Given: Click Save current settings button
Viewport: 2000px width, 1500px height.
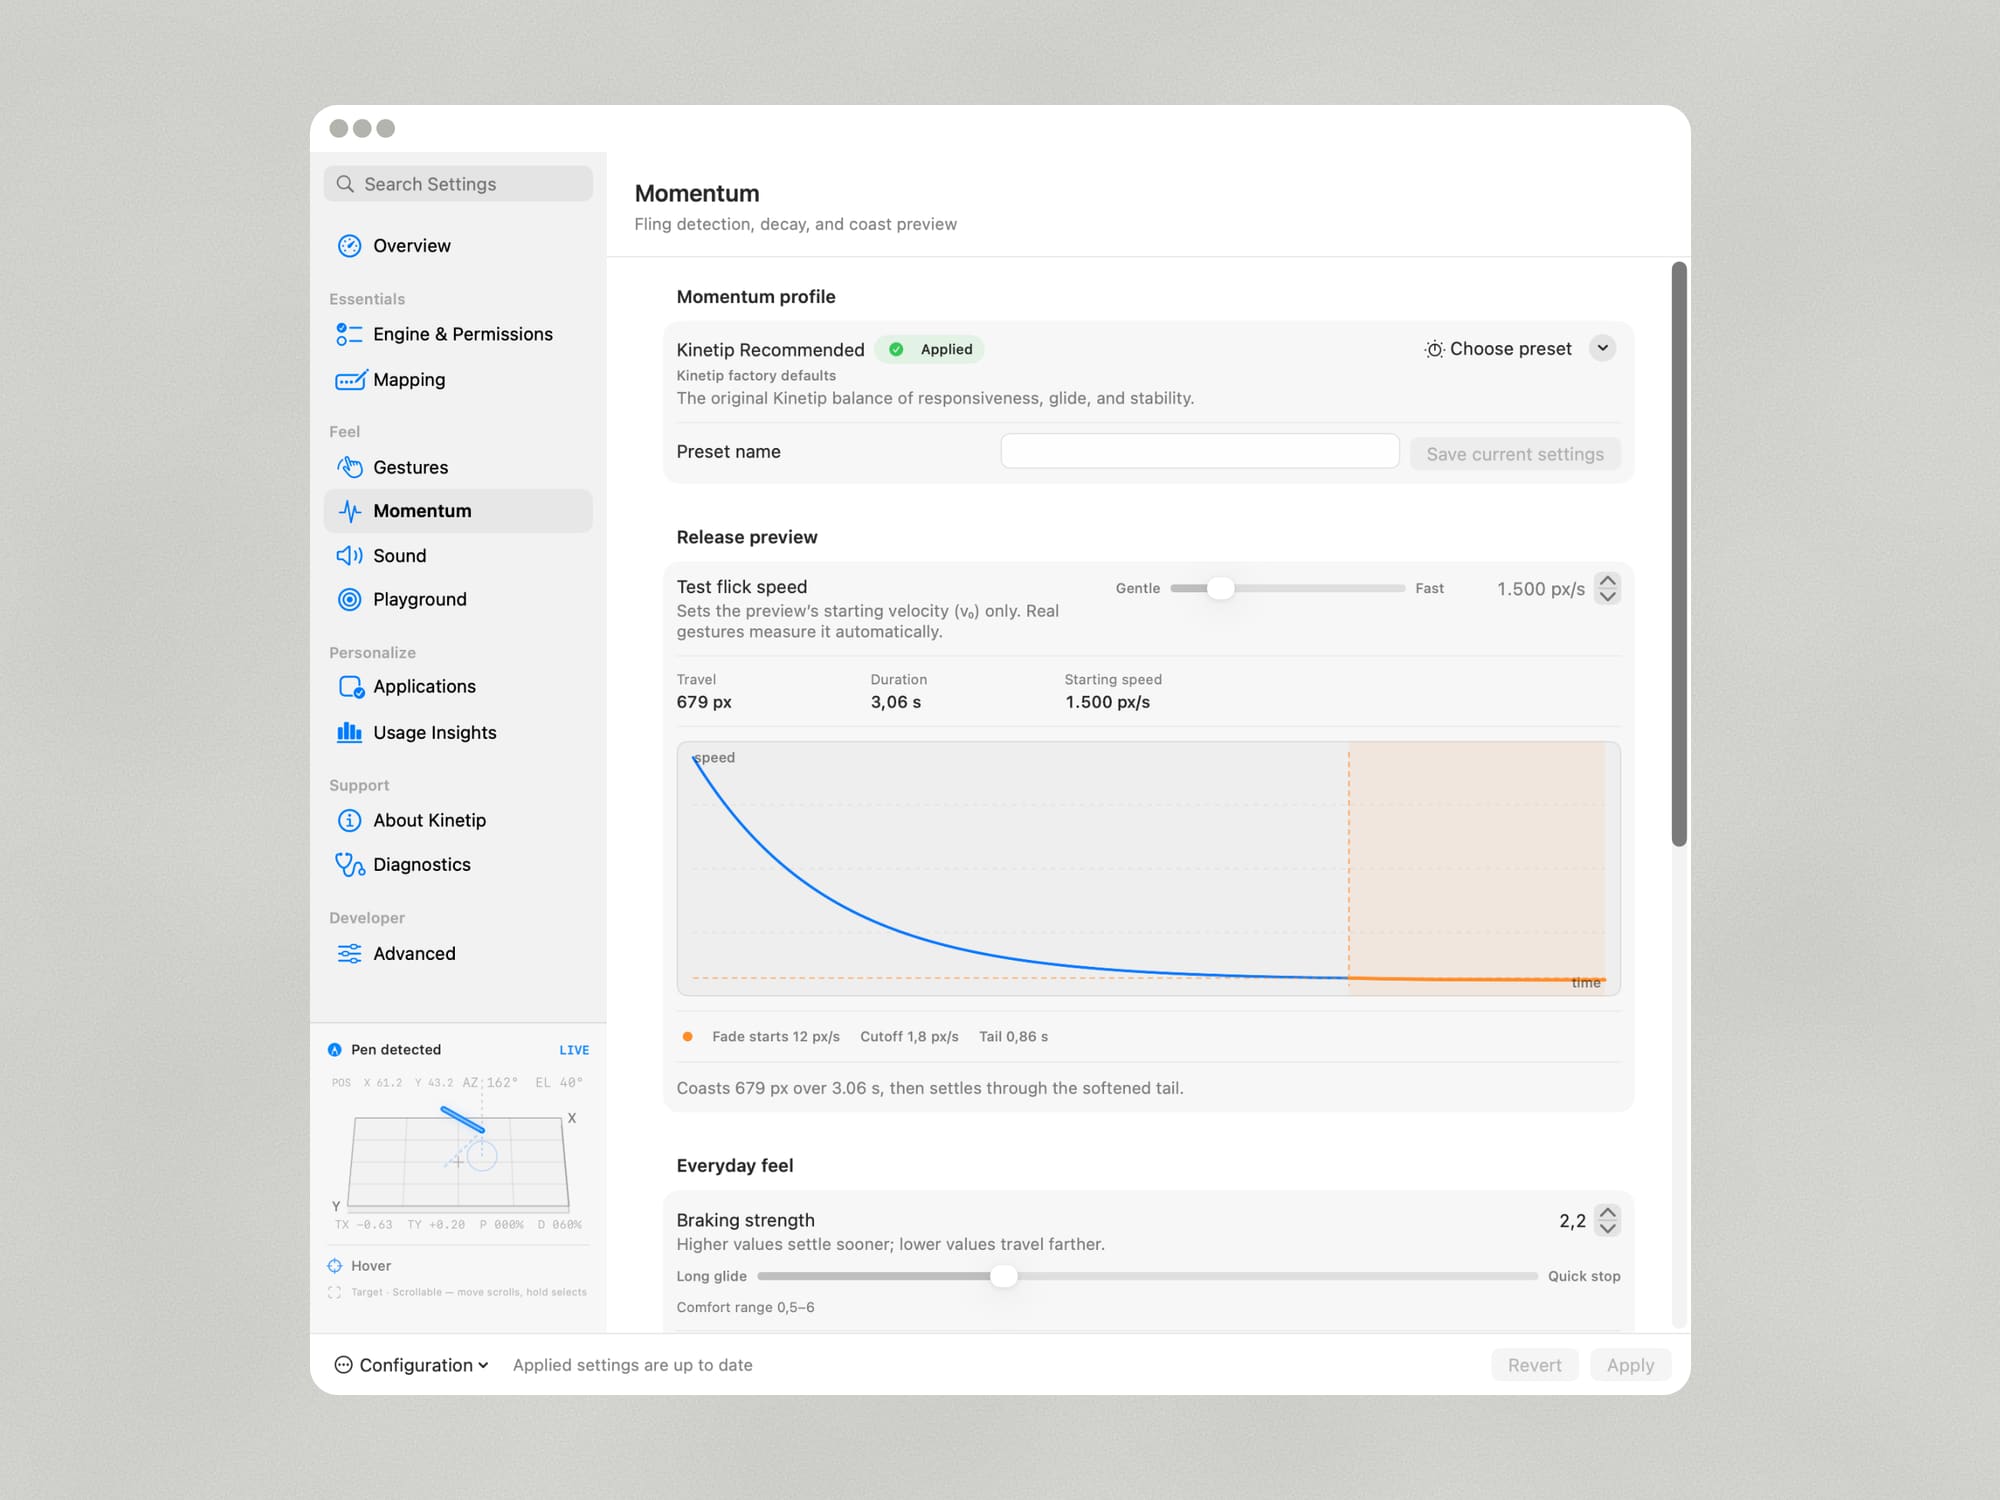Looking at the screenshot, I should (1515, 454).
